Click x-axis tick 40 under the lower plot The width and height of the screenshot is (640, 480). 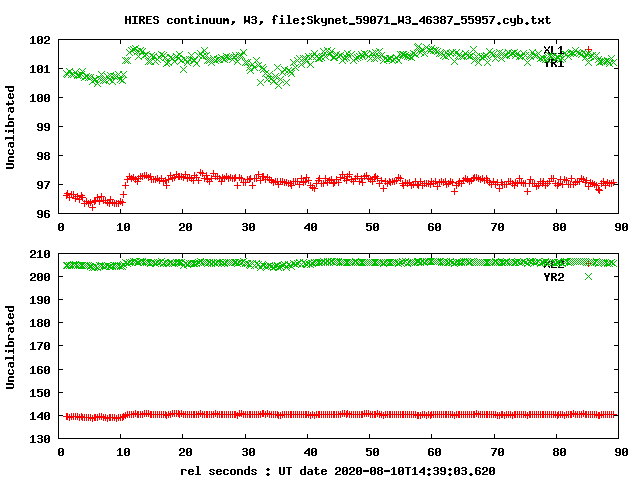[310, 452]
